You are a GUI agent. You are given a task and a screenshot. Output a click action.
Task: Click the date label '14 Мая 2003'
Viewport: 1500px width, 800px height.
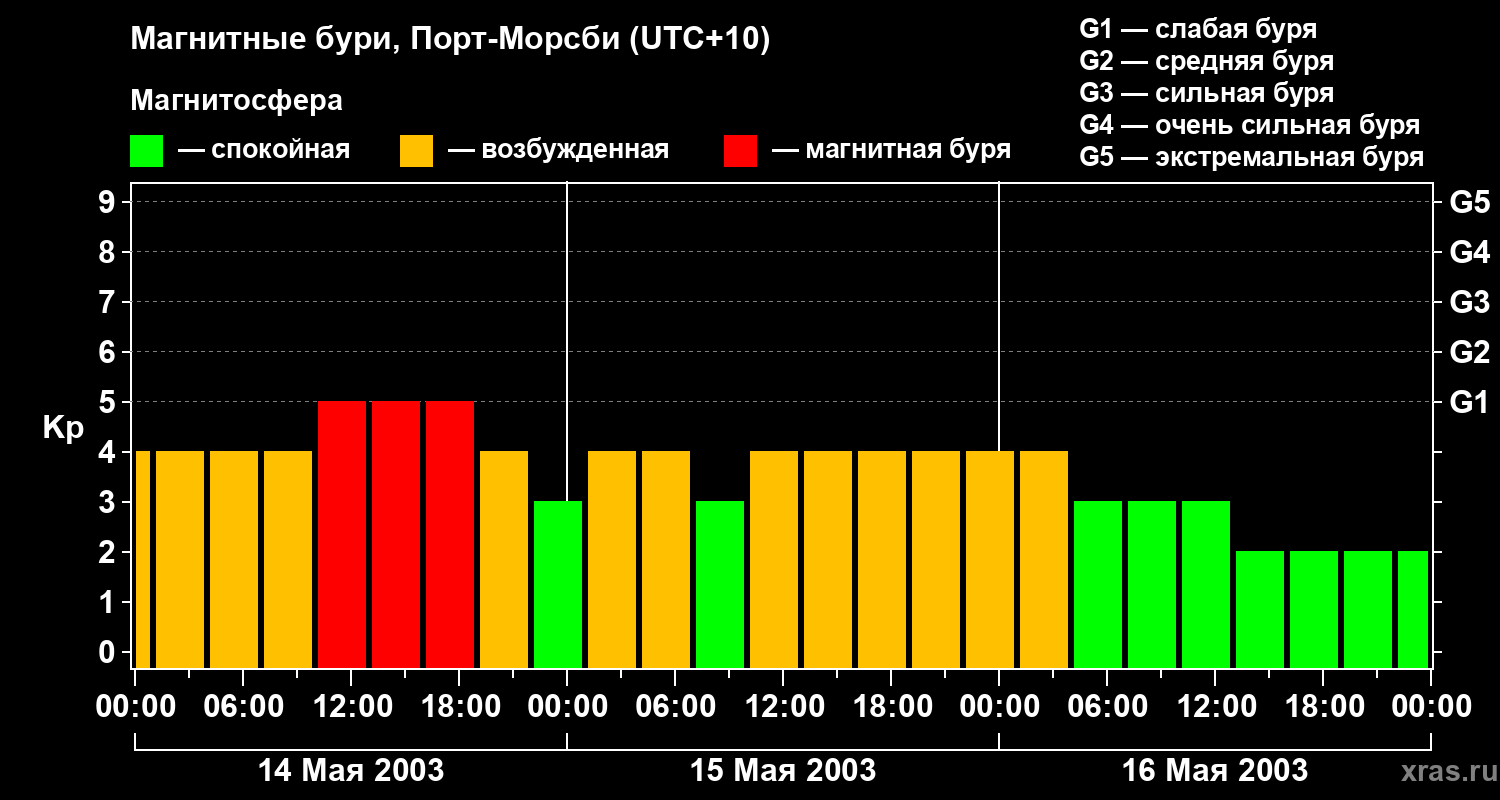[x=351, y=770]
